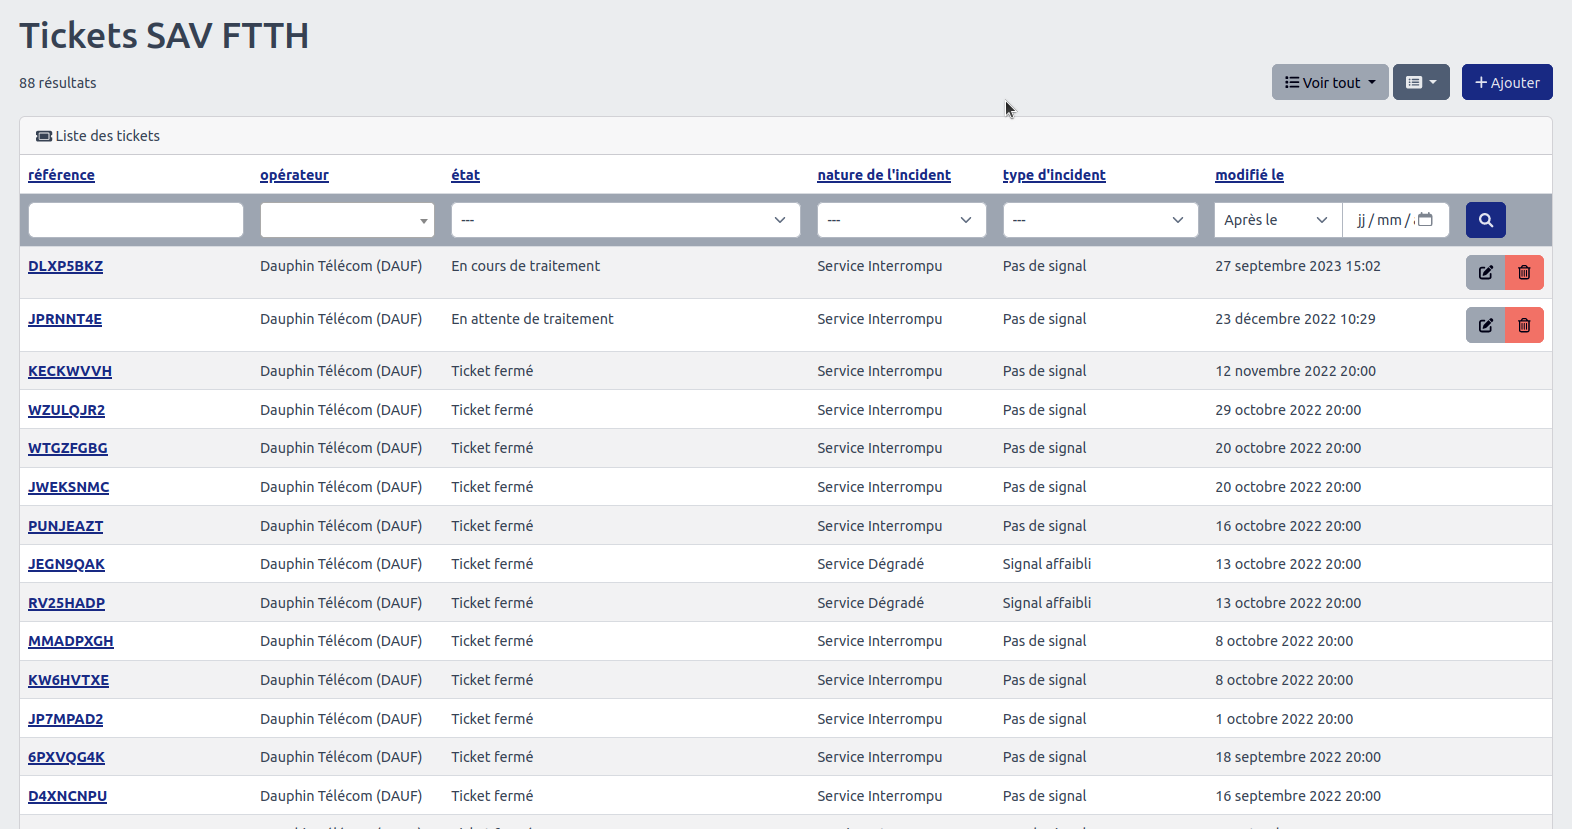Open the nature de l'incident filter dropdown
Viewport: 1572px width, 829px height.
[x=901, y=220]
